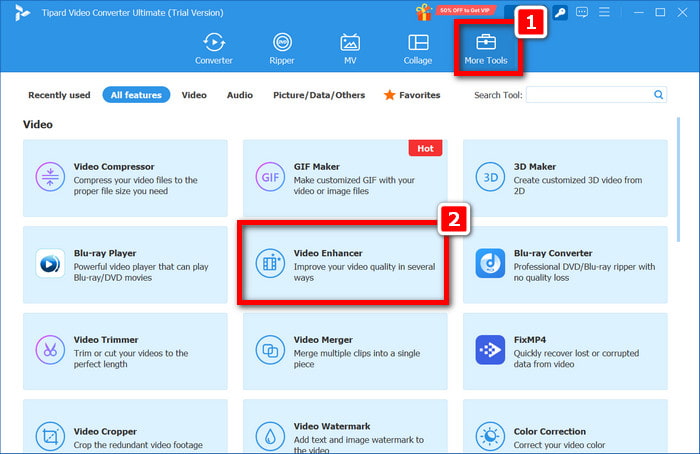Open the Video Cropper title
This screenshot has width=700, height=454.
[x=105, y=432]
